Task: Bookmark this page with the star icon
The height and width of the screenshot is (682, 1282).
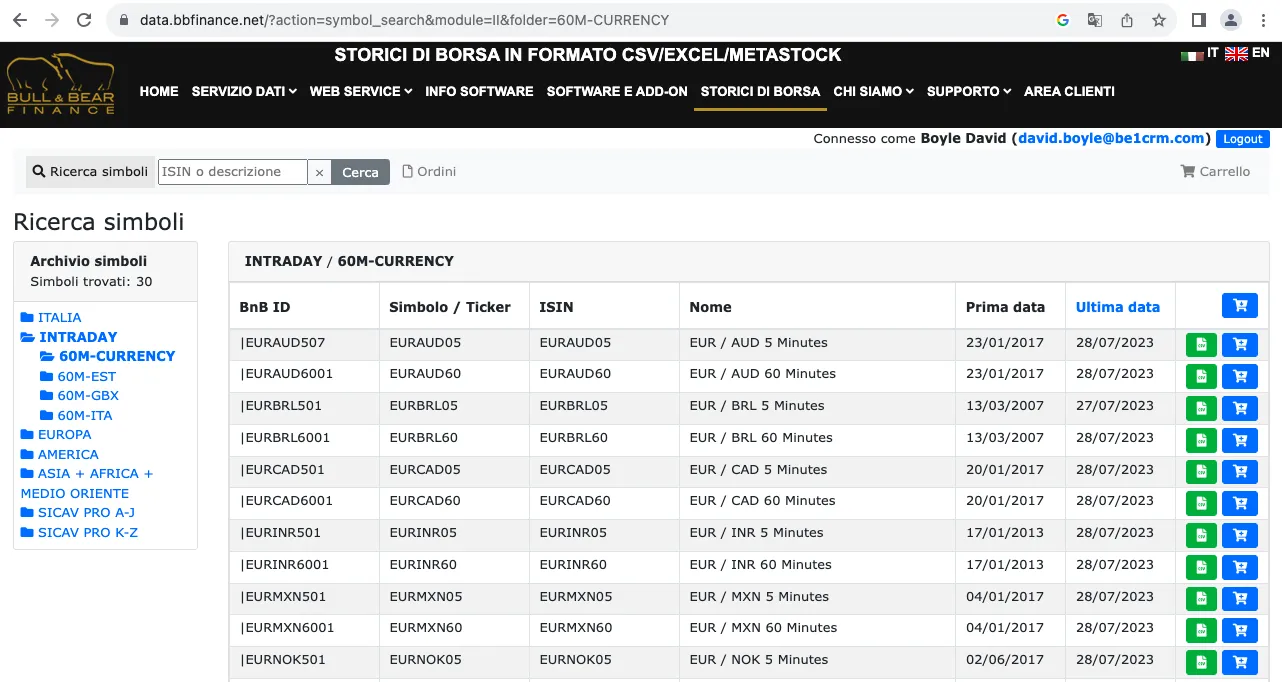Action: coord(1159,20)
